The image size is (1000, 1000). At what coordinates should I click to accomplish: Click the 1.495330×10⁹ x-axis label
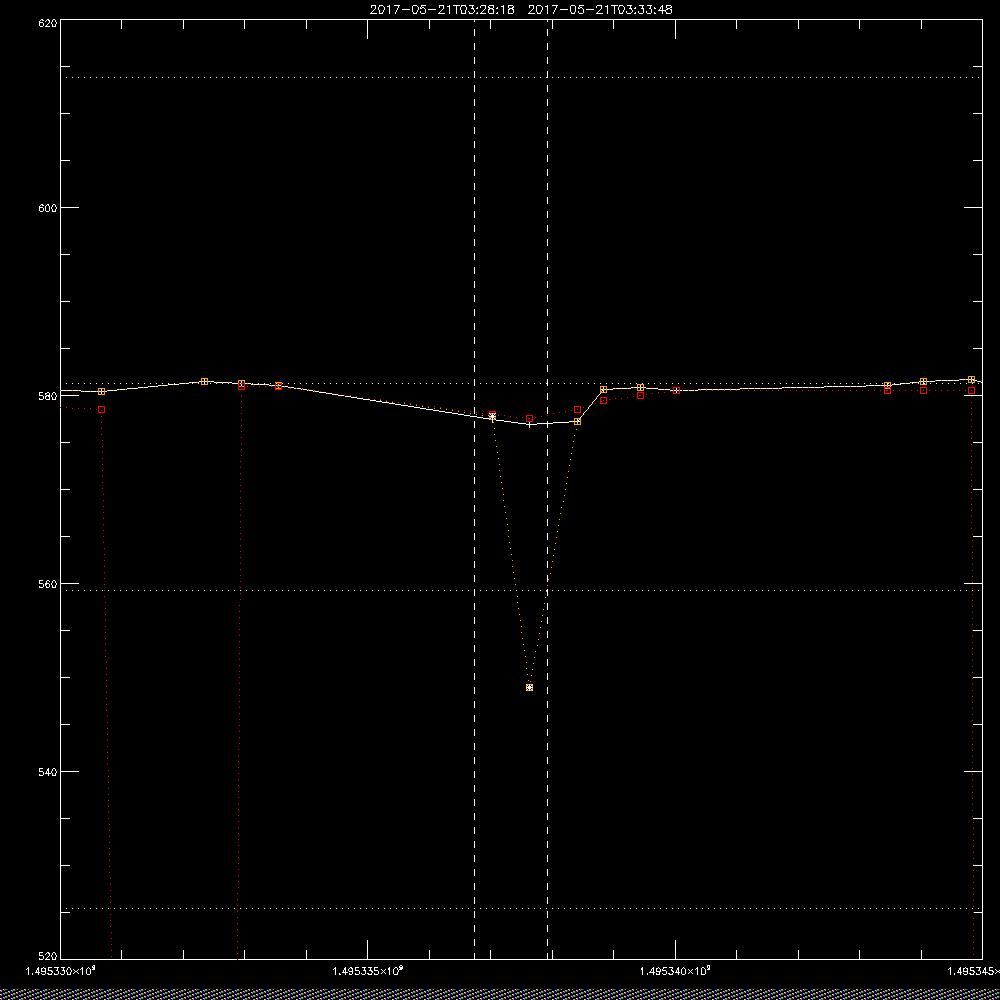click(61, 971)
